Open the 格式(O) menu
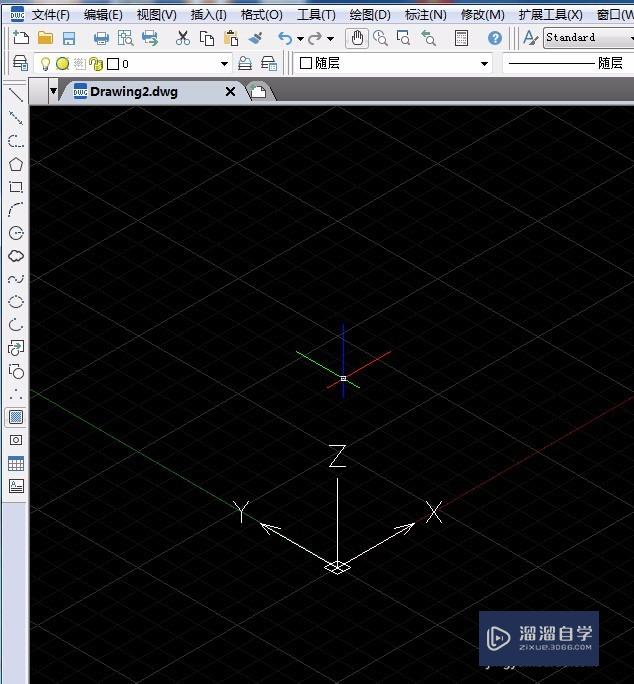The height and width of the screenshot is (684, 634). 261,15
